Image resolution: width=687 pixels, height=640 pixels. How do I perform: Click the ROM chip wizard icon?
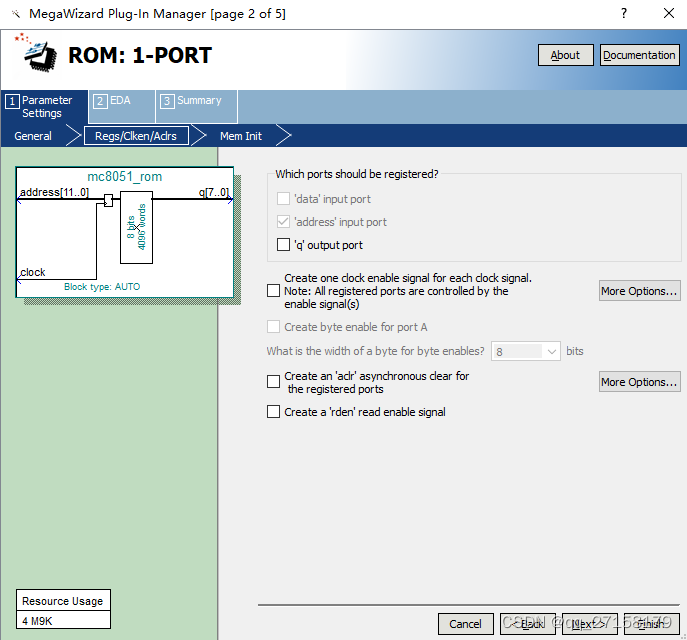click(x=36, y=54)
